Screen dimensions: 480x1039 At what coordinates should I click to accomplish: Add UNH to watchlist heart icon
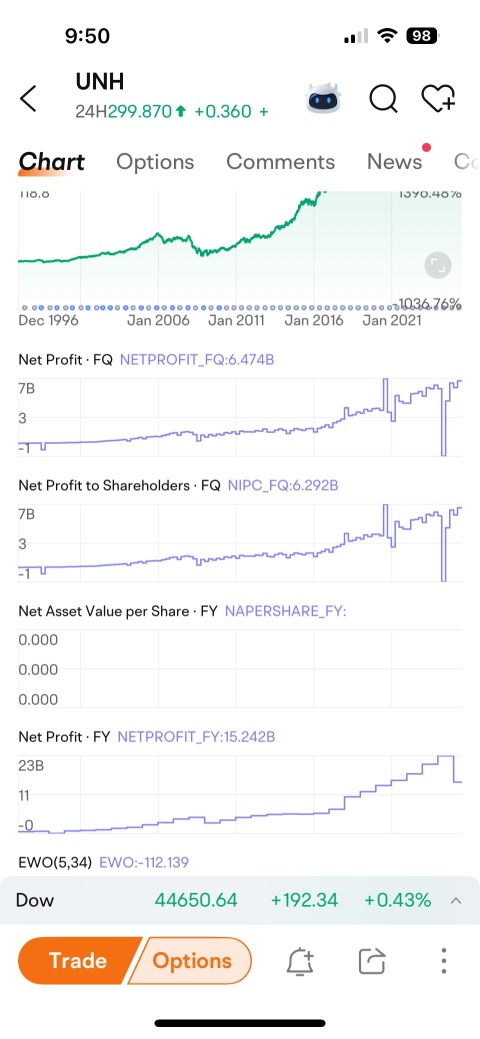click(x=439, y=98)
